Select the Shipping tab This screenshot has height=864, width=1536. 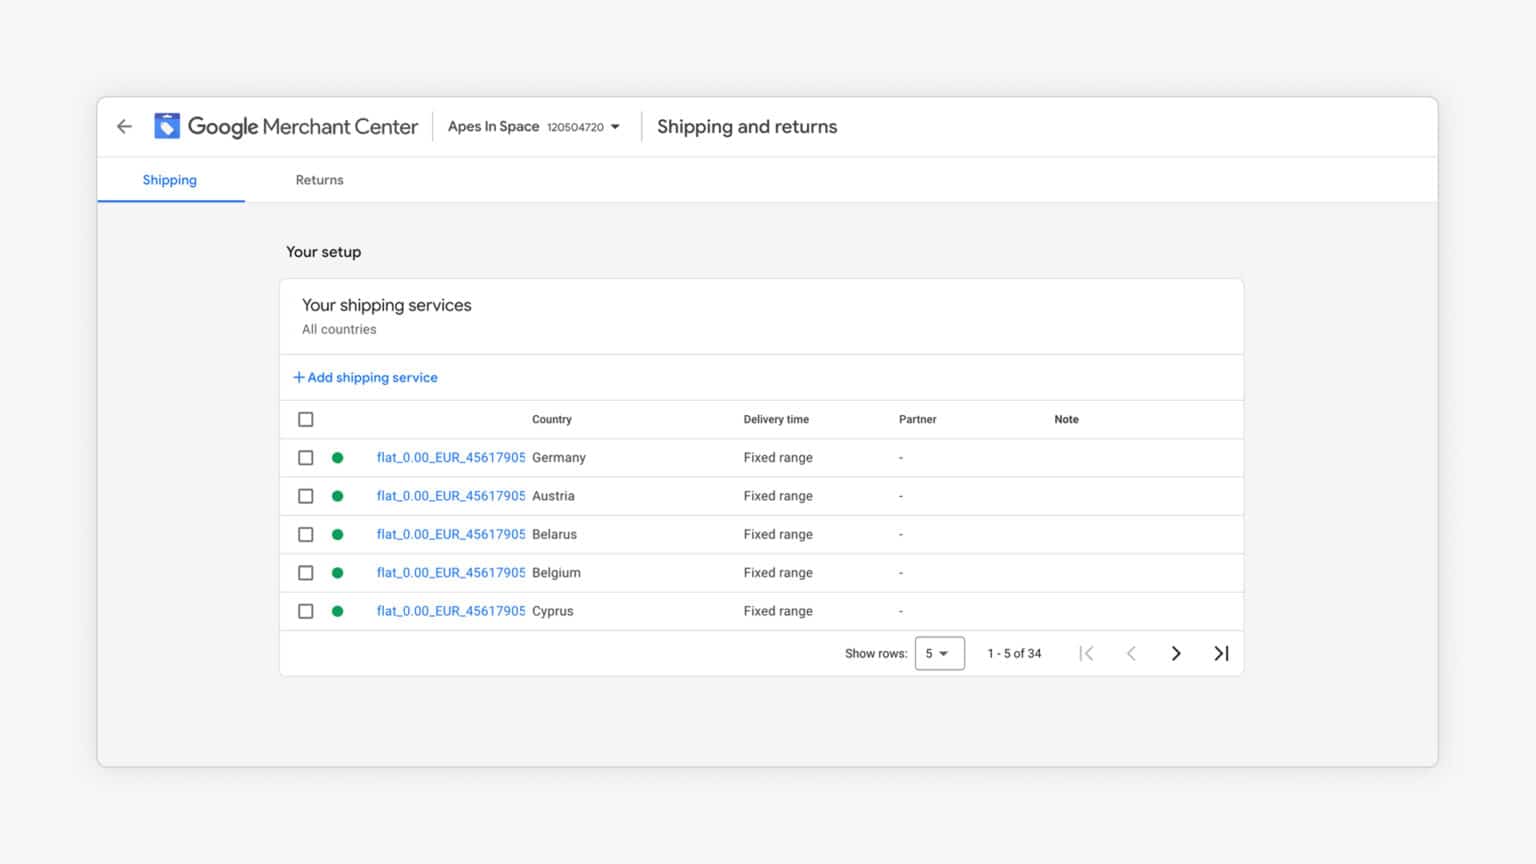[x=169, y=180]
